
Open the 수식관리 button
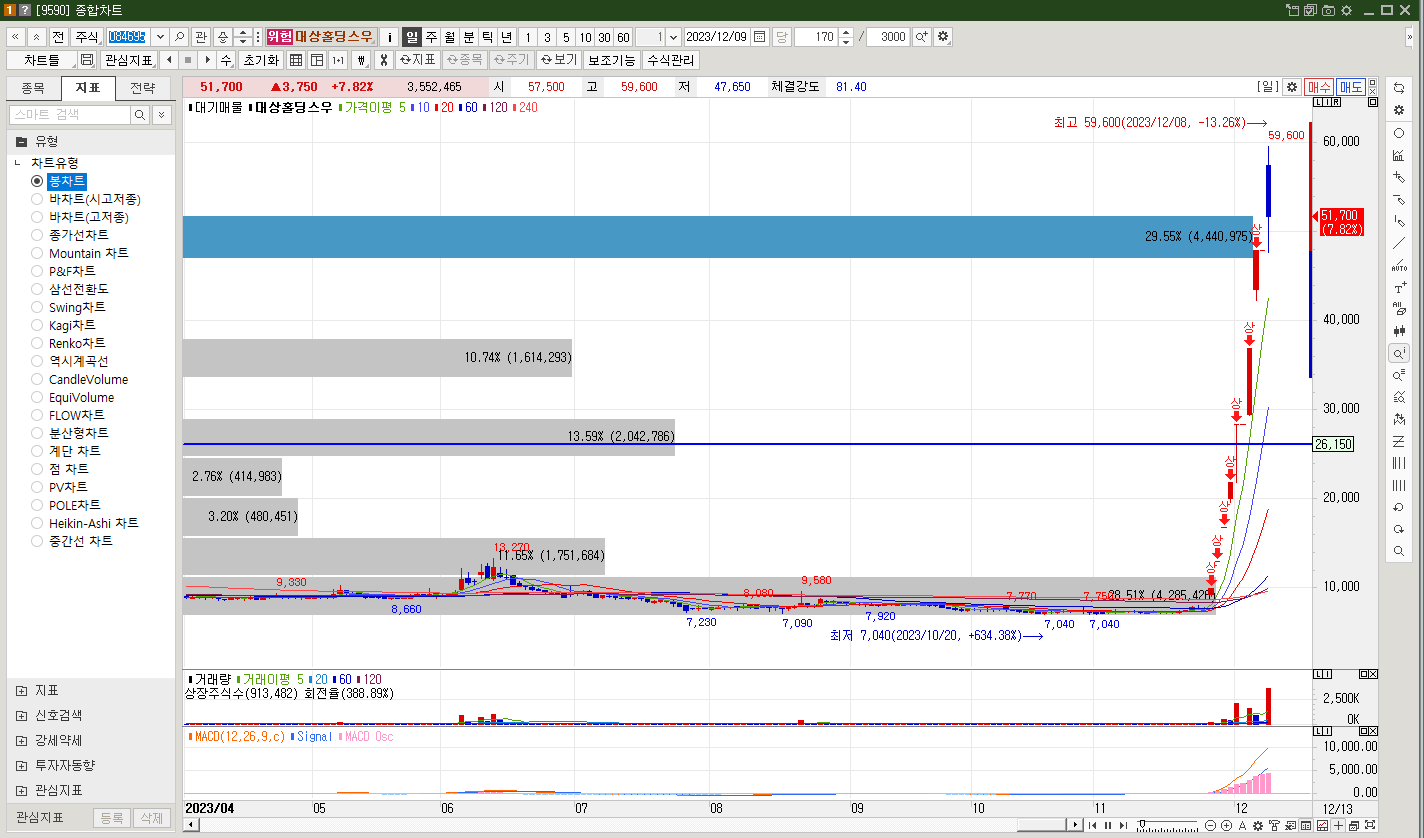tap(671, 60)
